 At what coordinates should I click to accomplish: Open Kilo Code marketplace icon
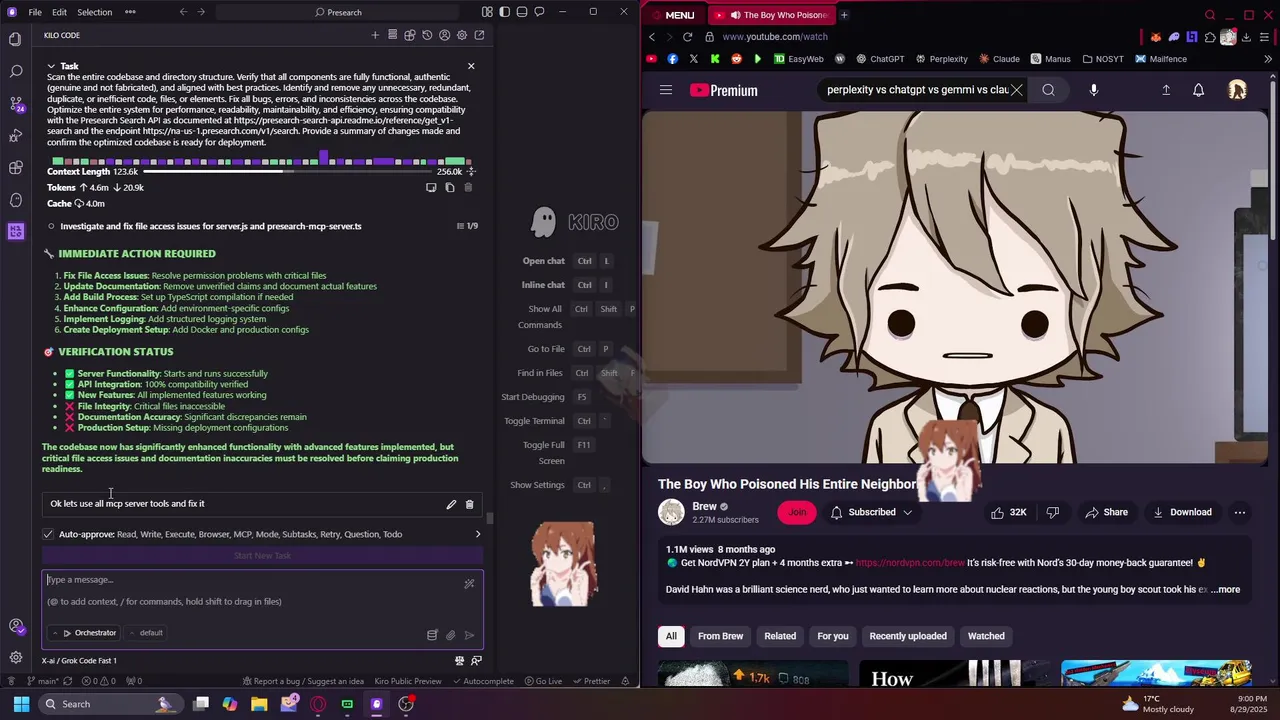[410, 35]
